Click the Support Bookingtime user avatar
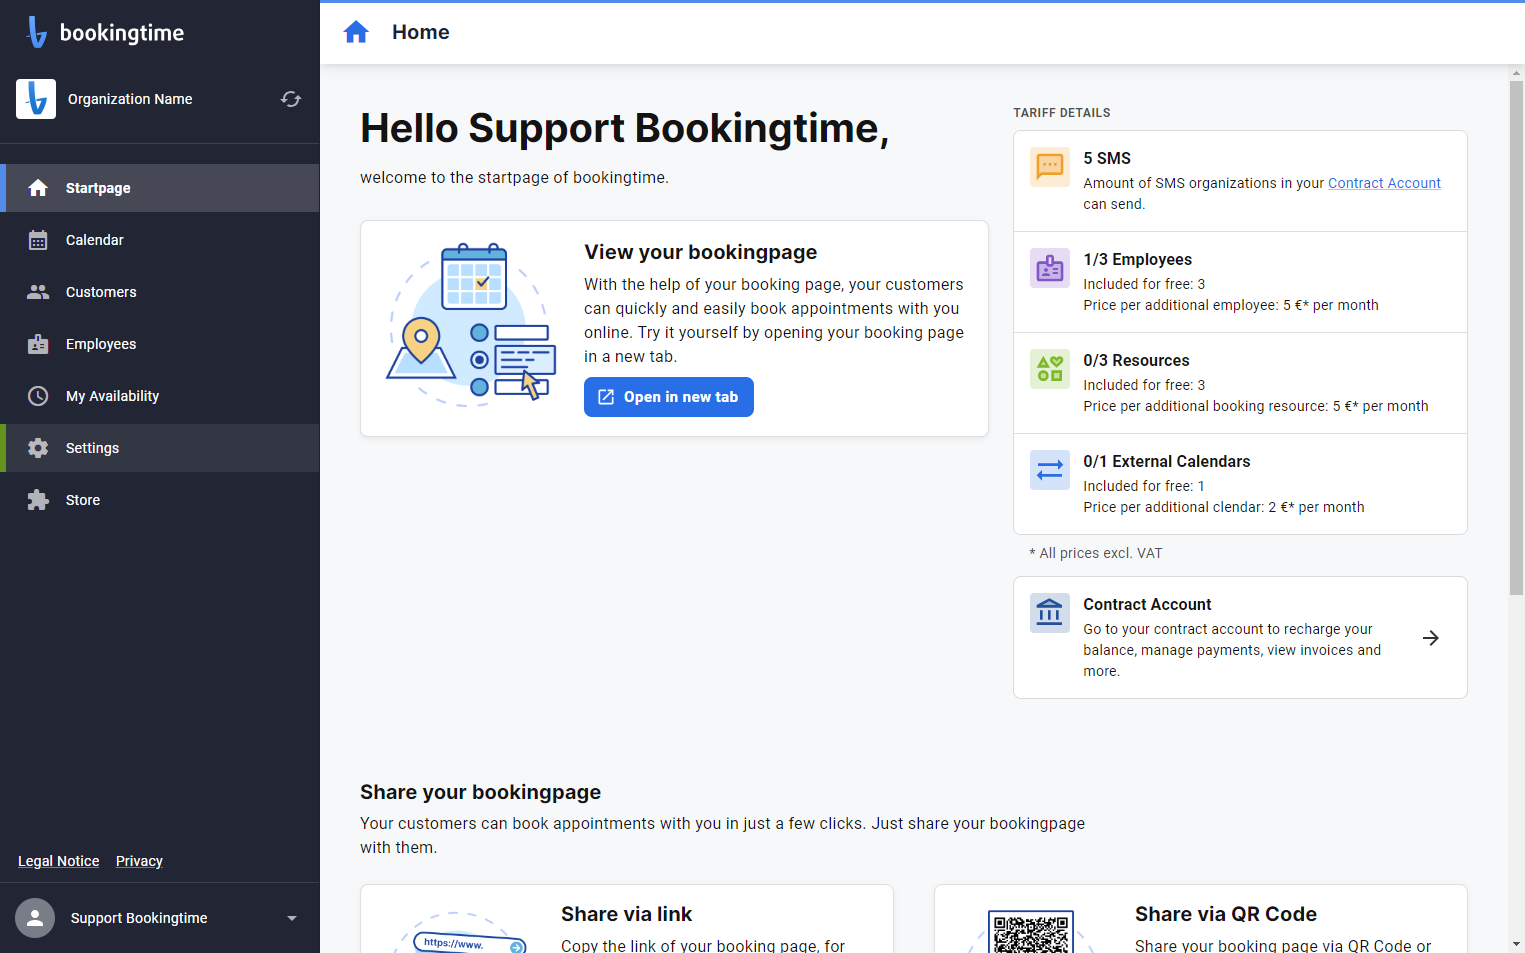 (x=35, y=918)
